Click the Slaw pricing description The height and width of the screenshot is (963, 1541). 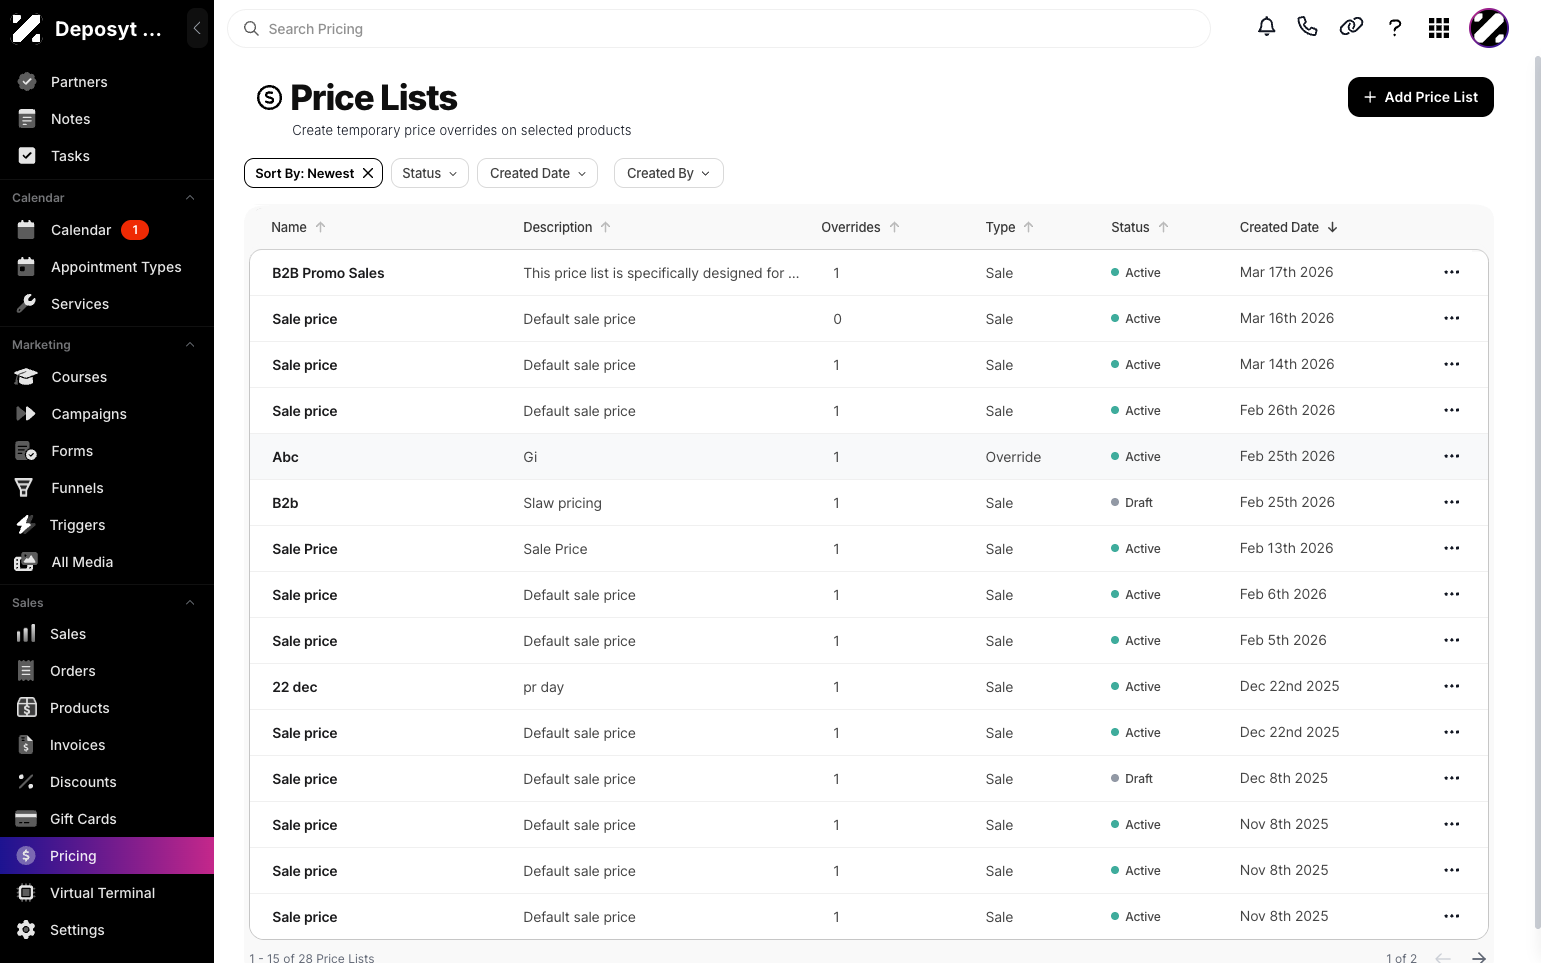click(x=562, y=503)
